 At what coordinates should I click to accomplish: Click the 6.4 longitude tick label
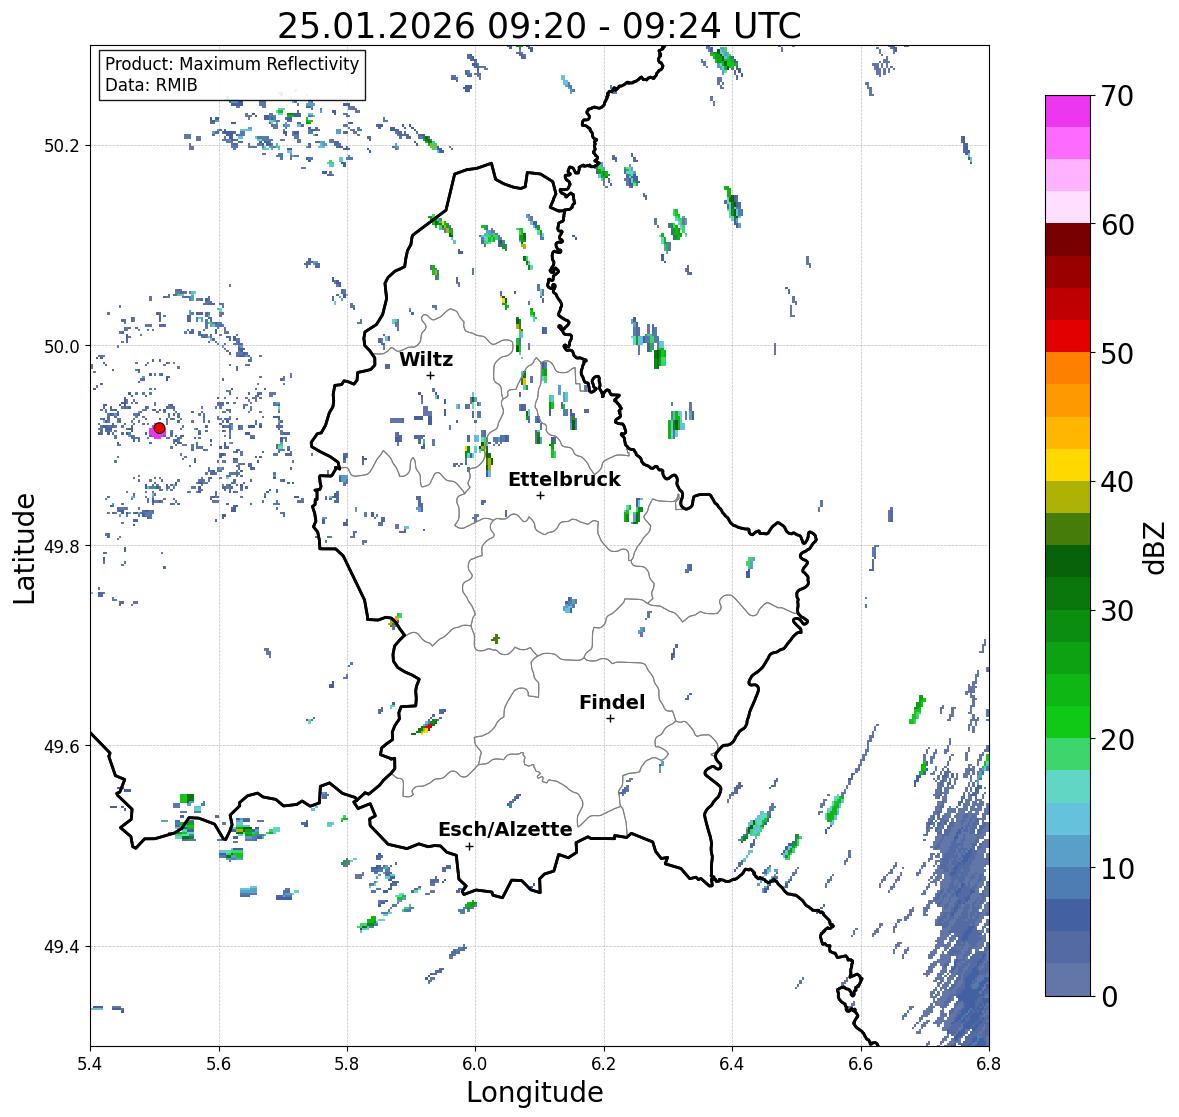[x=732, y=1064]
